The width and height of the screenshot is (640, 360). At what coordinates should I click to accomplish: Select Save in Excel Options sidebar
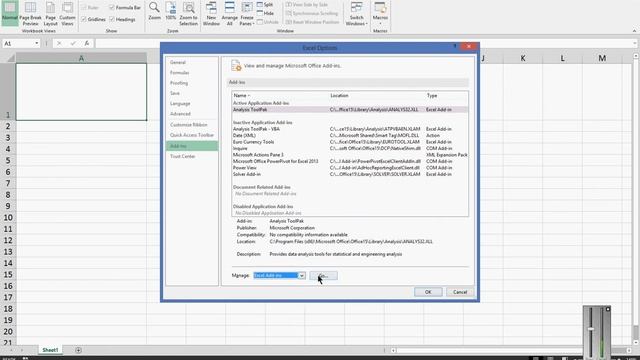(x=192, y=93)
